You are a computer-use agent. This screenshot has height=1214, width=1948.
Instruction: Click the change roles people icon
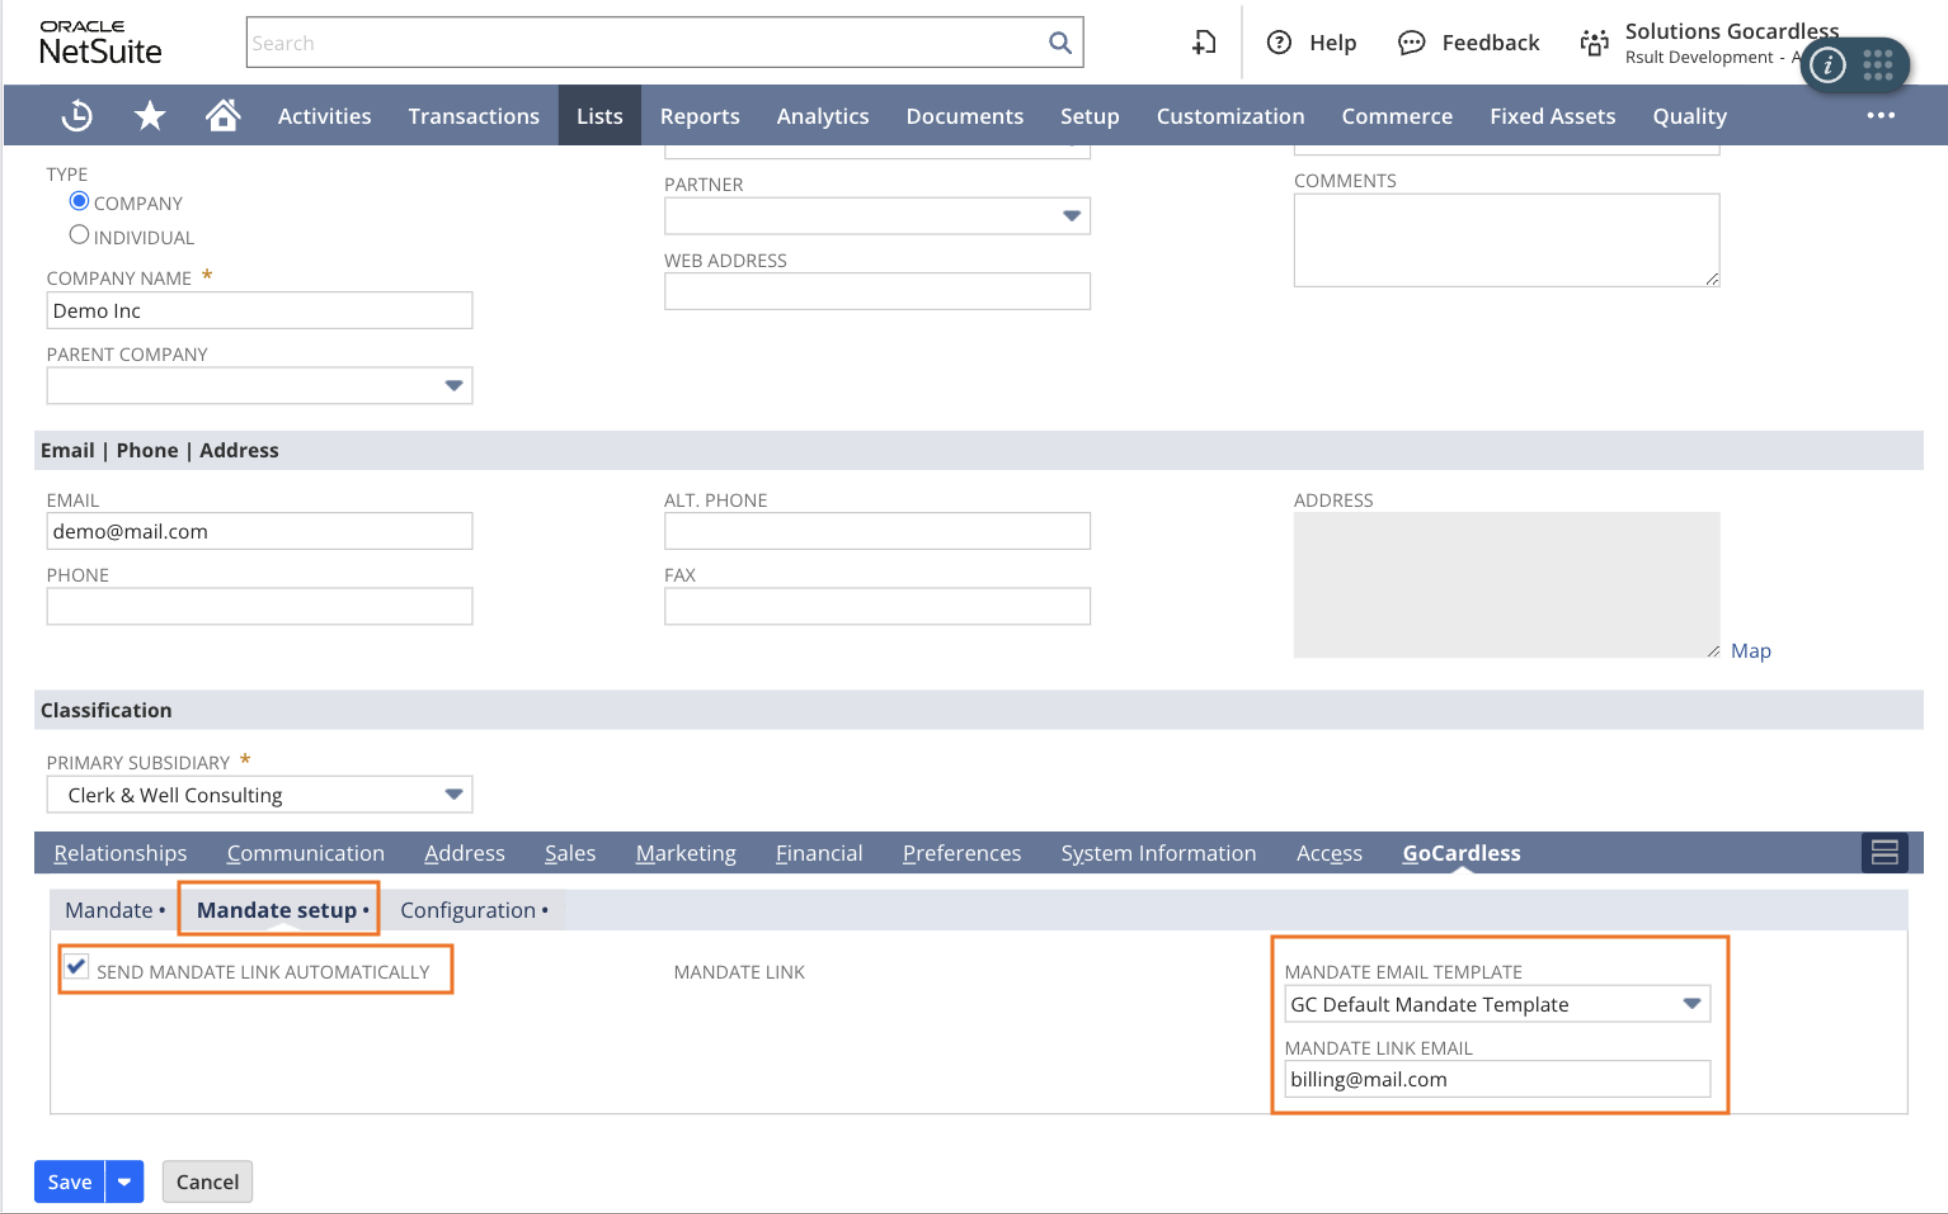click(x=1594, y=43)
